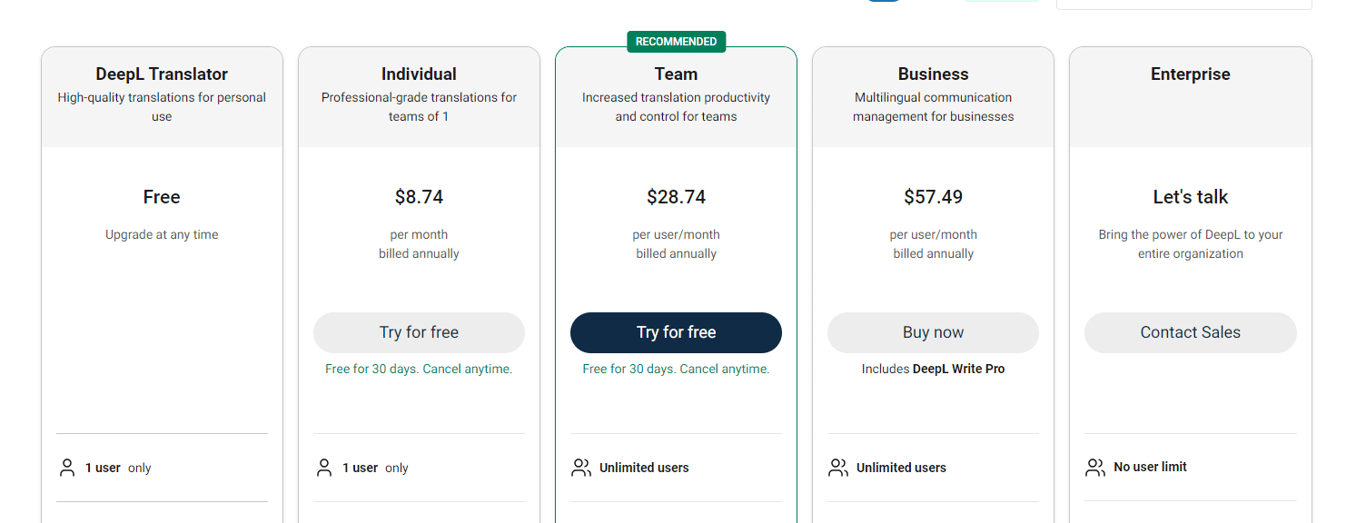Select the Individual plan heading
The height and width of the screenshot is (523, 1366).
(x=419, y=74)
